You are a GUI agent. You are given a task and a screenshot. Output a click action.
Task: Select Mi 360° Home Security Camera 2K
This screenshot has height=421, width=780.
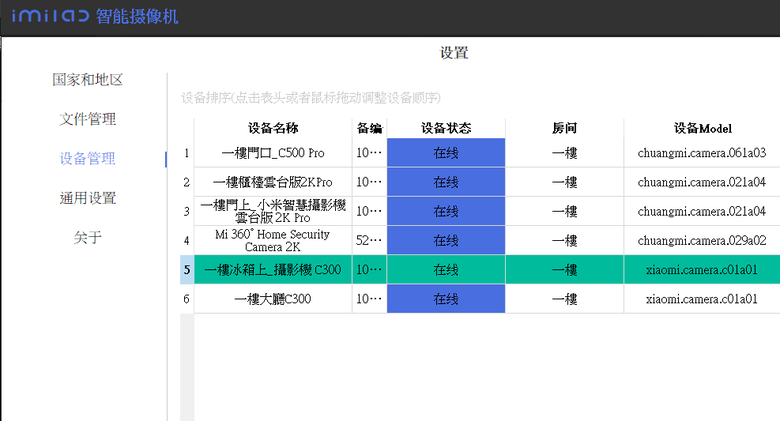pyautogui.click(x=273, y=241)
